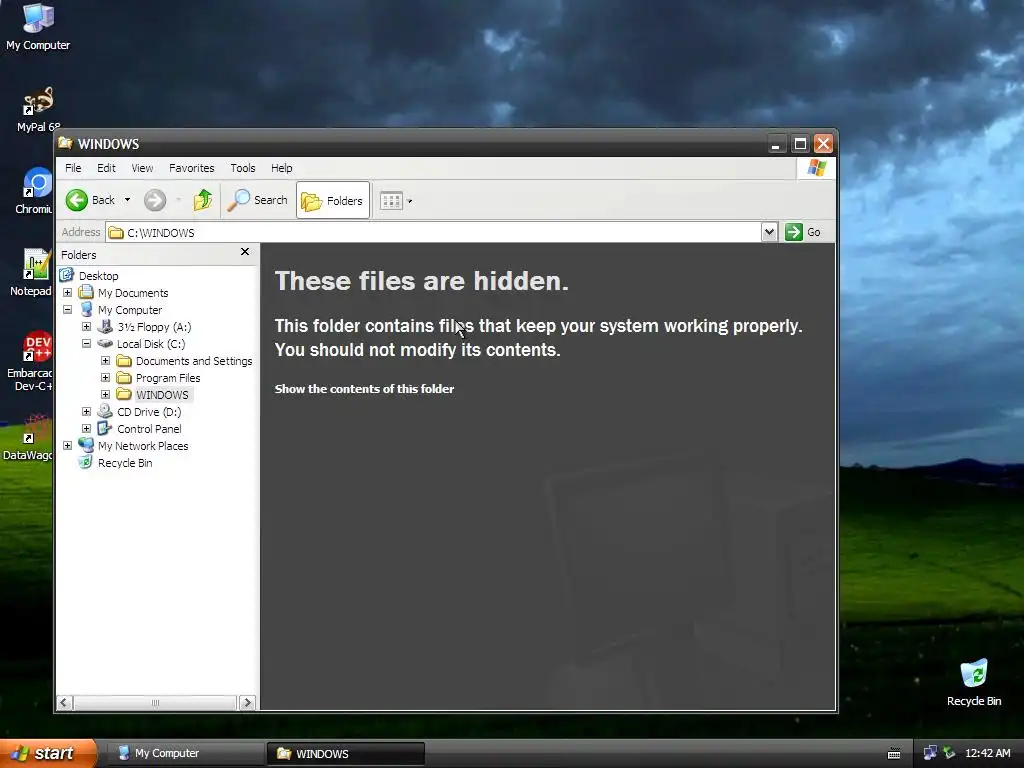Select CD Drive (D:) in tree
The height and width of the screenshot is (768, 1024).
tap(149, 411)
